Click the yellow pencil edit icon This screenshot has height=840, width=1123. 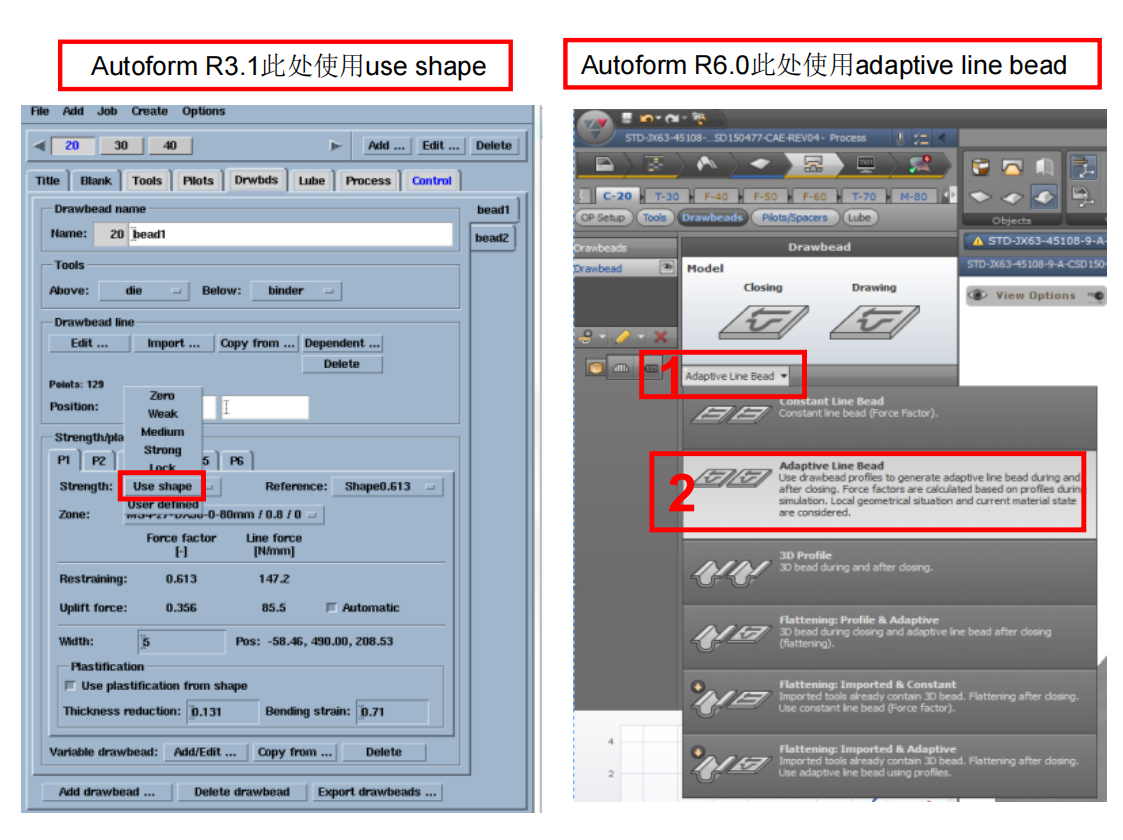[x=622, y=337]
